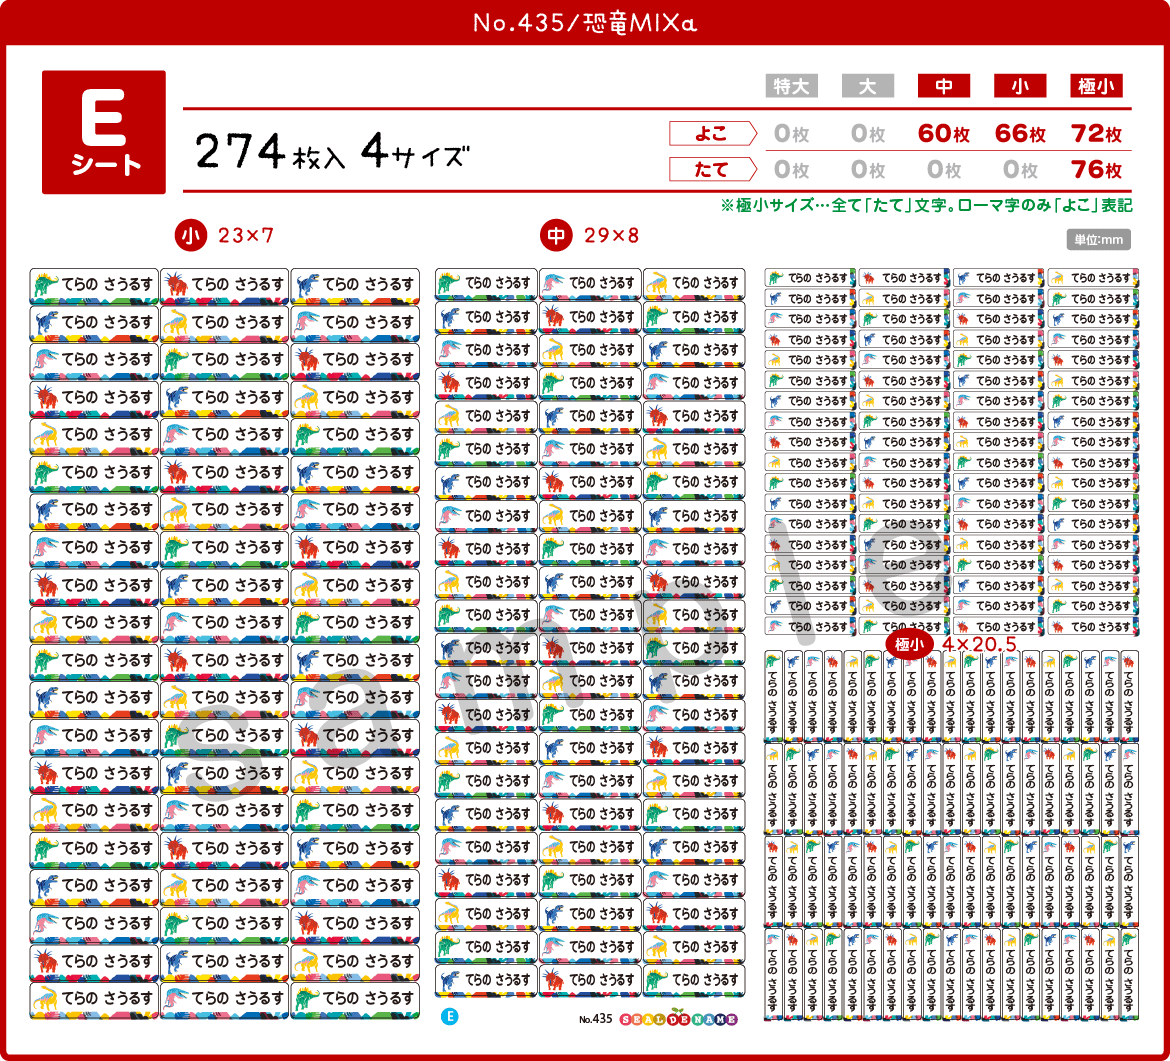1170x1061 pixels.
Task: Click the 23×7 dimension text
Action: pos(245,236)
